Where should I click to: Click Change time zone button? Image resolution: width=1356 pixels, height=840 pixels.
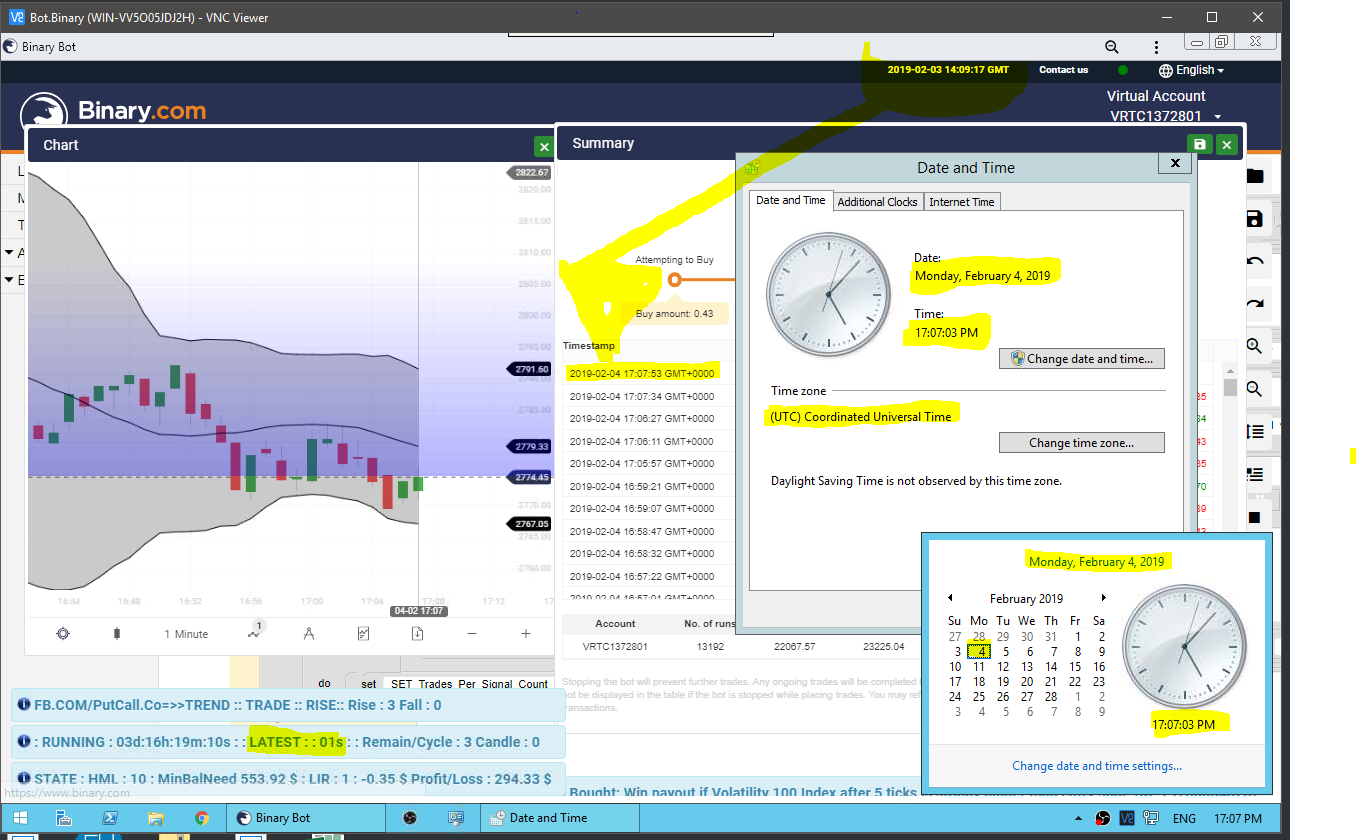(1082, 442)
